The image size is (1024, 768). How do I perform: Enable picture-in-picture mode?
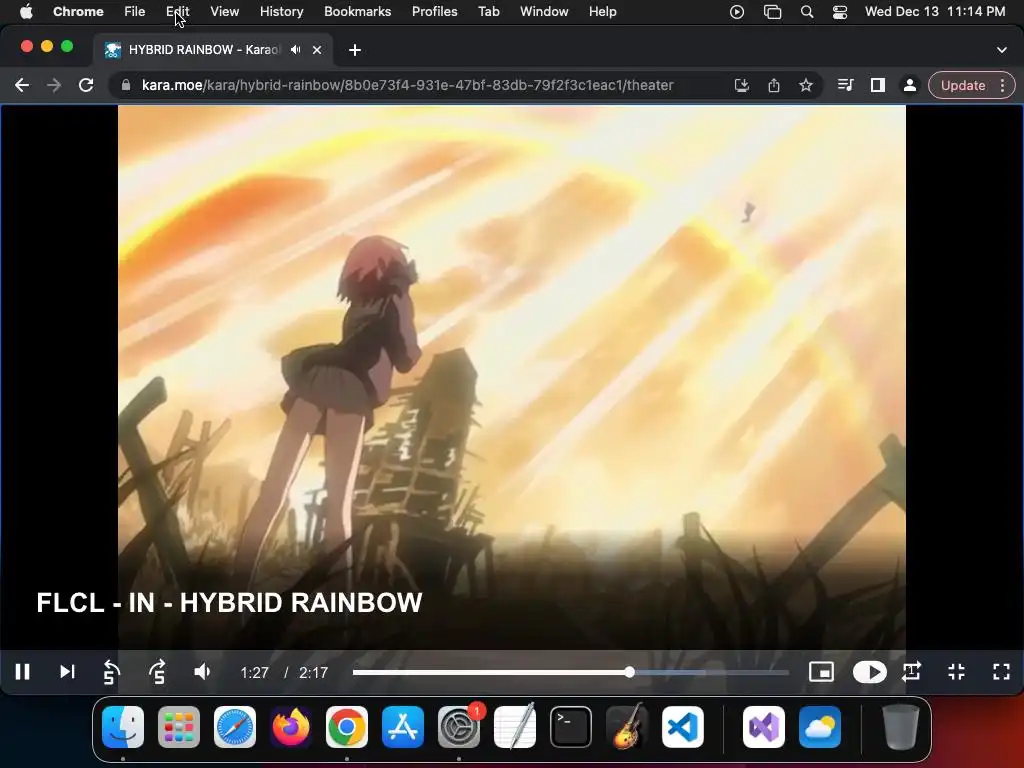tap(821, 672)
